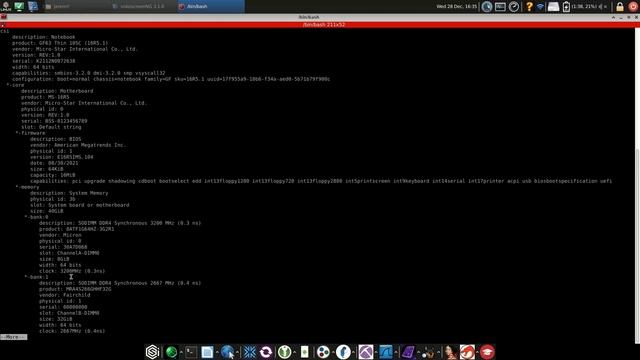This screenshot has height=360, width=640.
Task: Click 'vendor: American Megatrends Inc.' line
Action: (78, 145)
